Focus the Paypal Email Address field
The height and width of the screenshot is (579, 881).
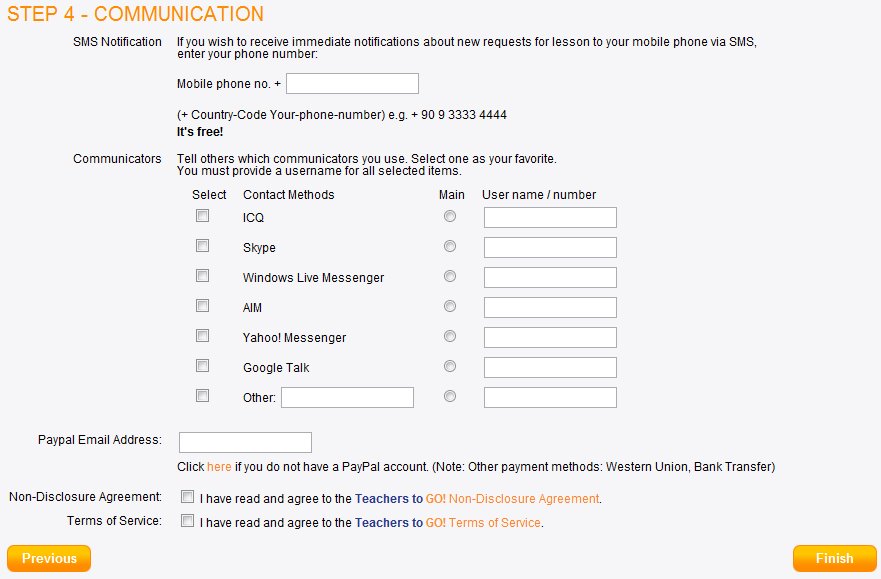pos(245,443)
